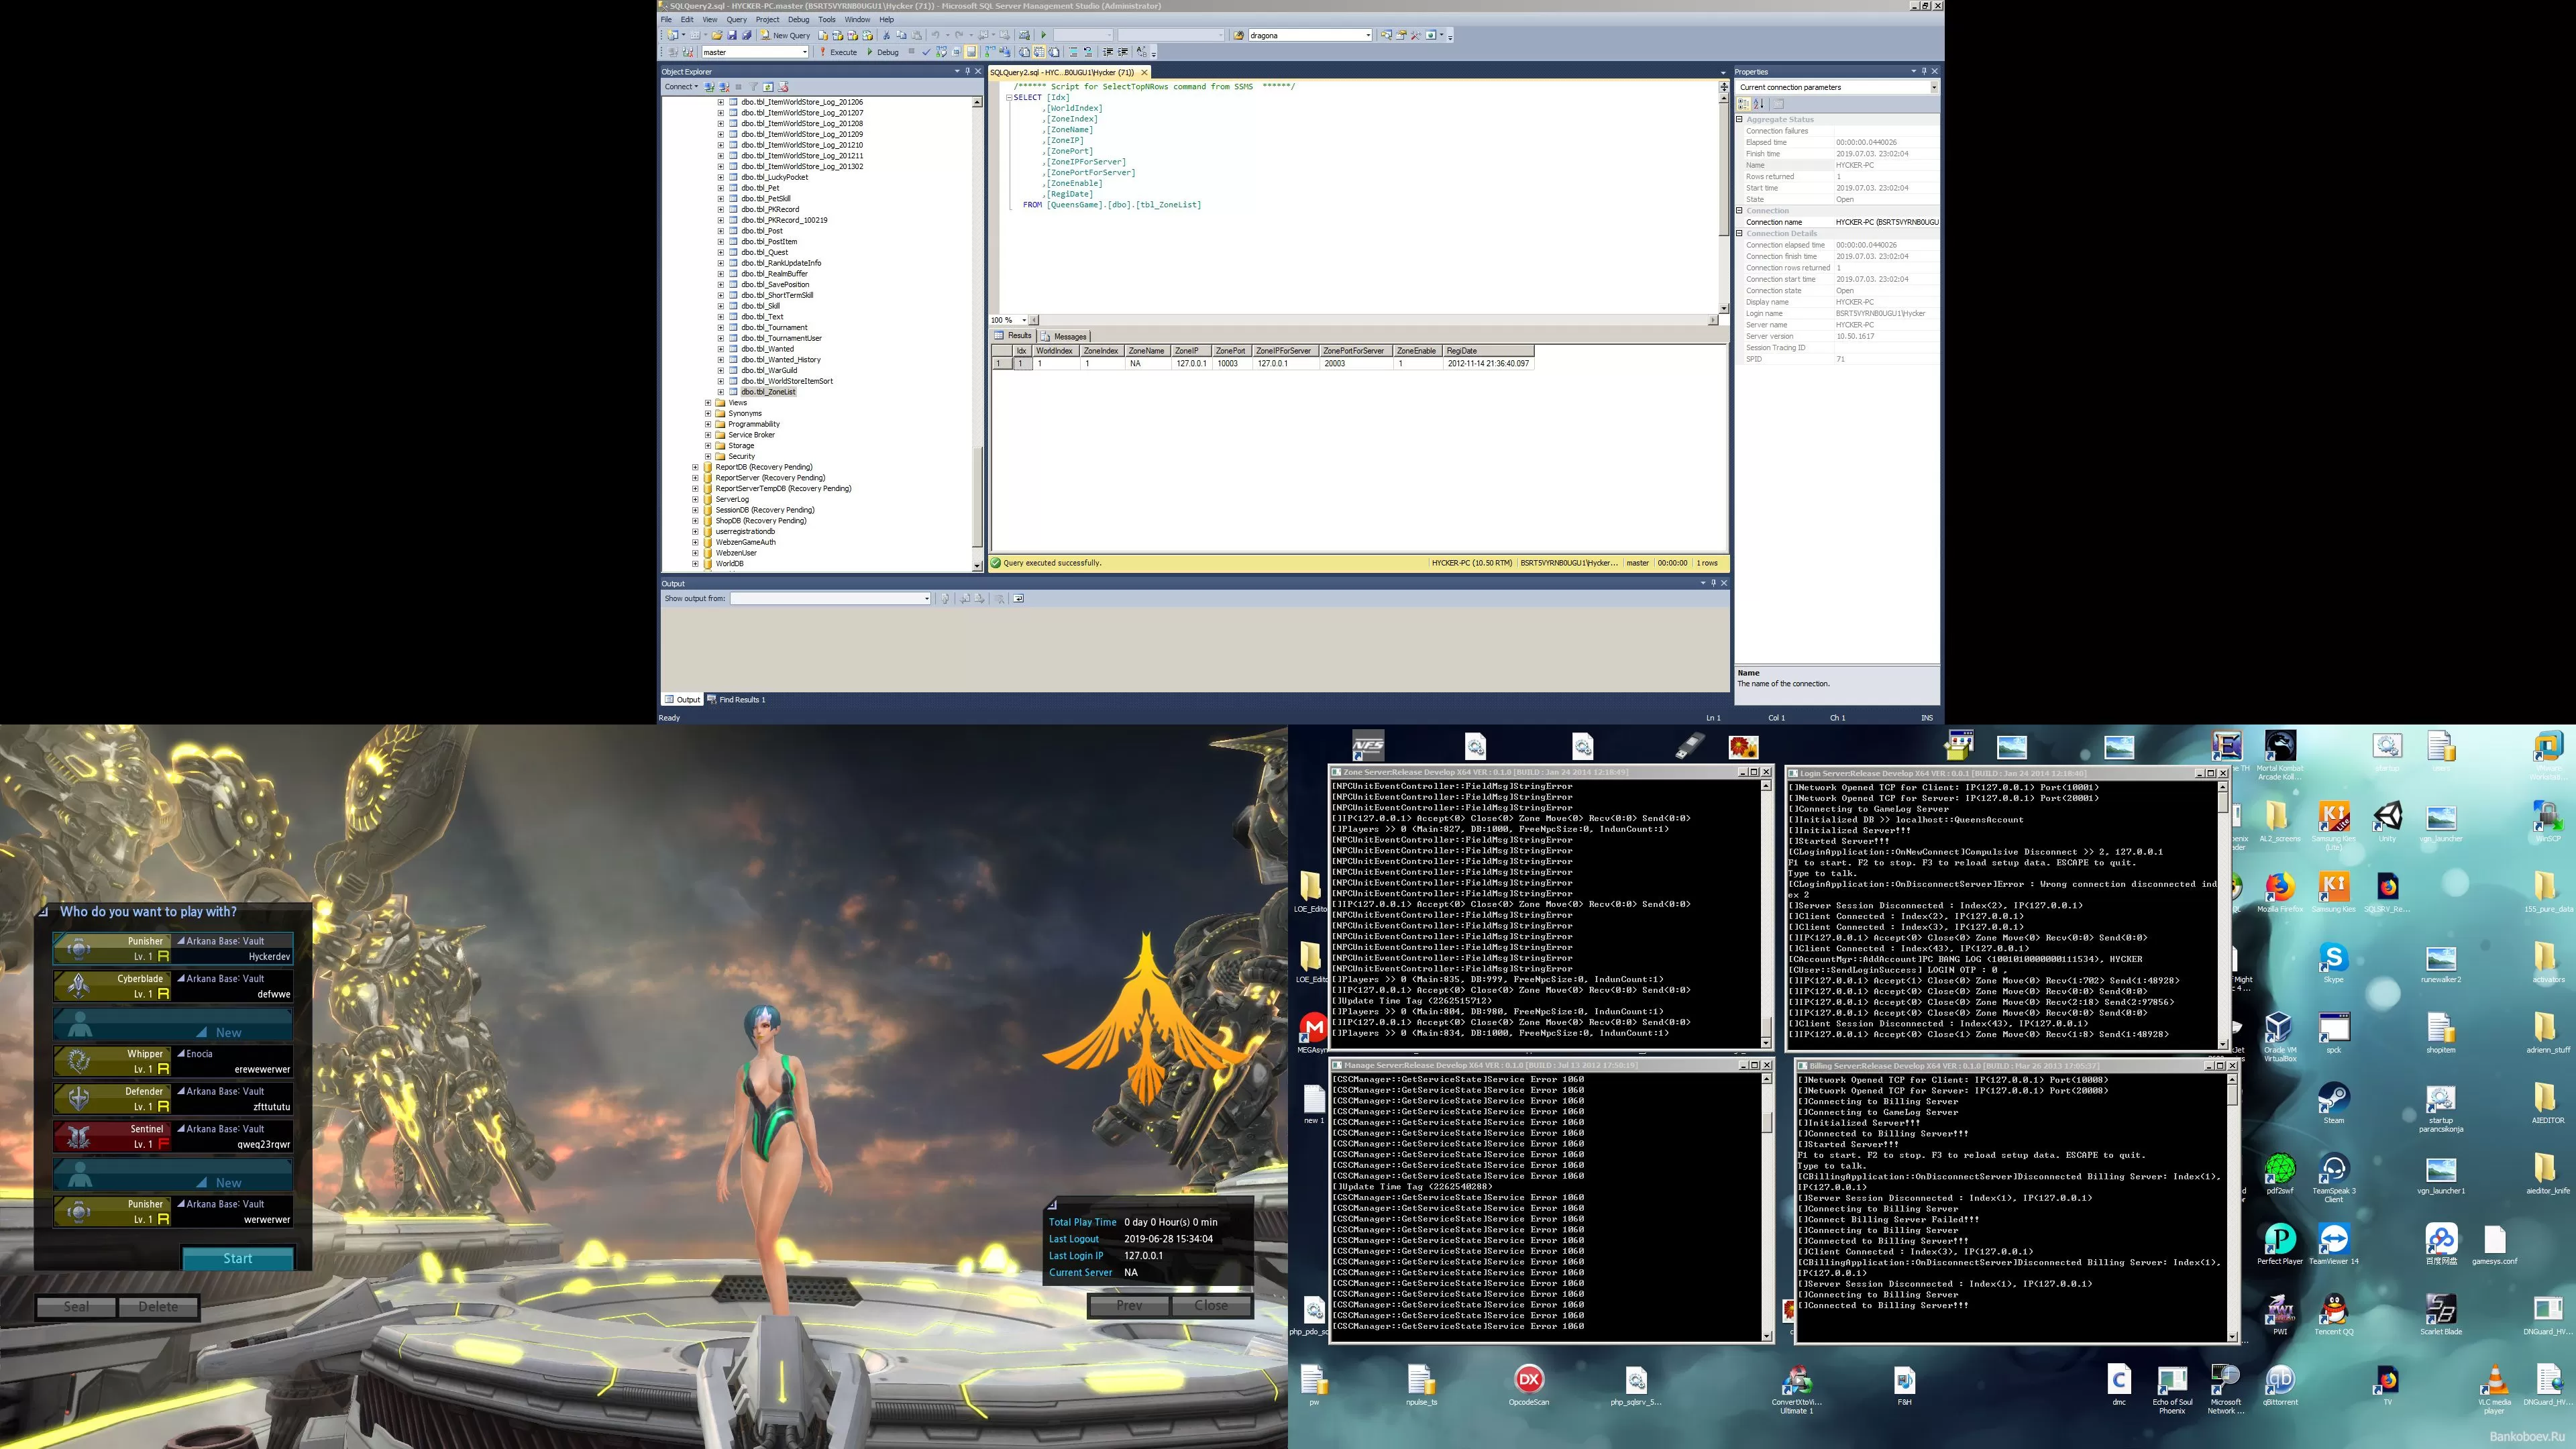The height and width of the screenshot is (1449, 2576).
Task: Click the Parse query checkmark icon
Action: [x=926, y=52]
